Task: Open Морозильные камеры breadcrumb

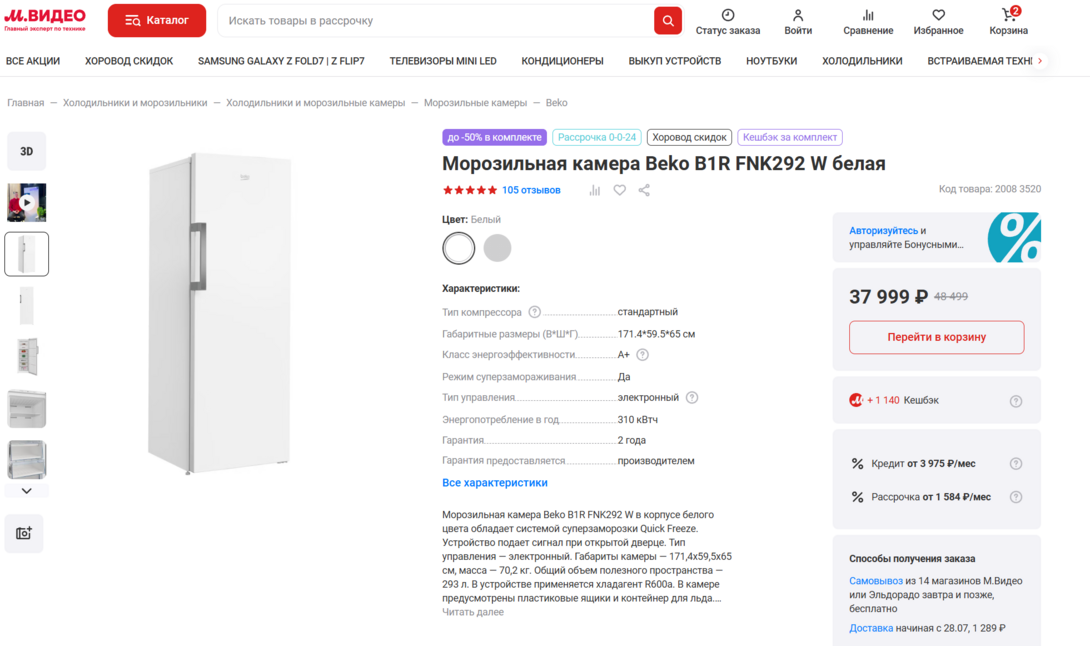Action: tap(475, 103)
